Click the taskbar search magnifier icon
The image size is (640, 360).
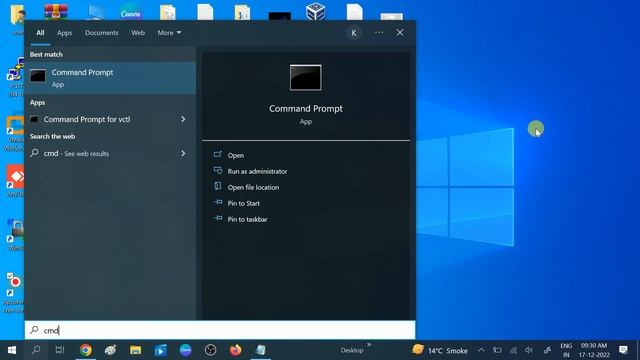coord(36,350)
